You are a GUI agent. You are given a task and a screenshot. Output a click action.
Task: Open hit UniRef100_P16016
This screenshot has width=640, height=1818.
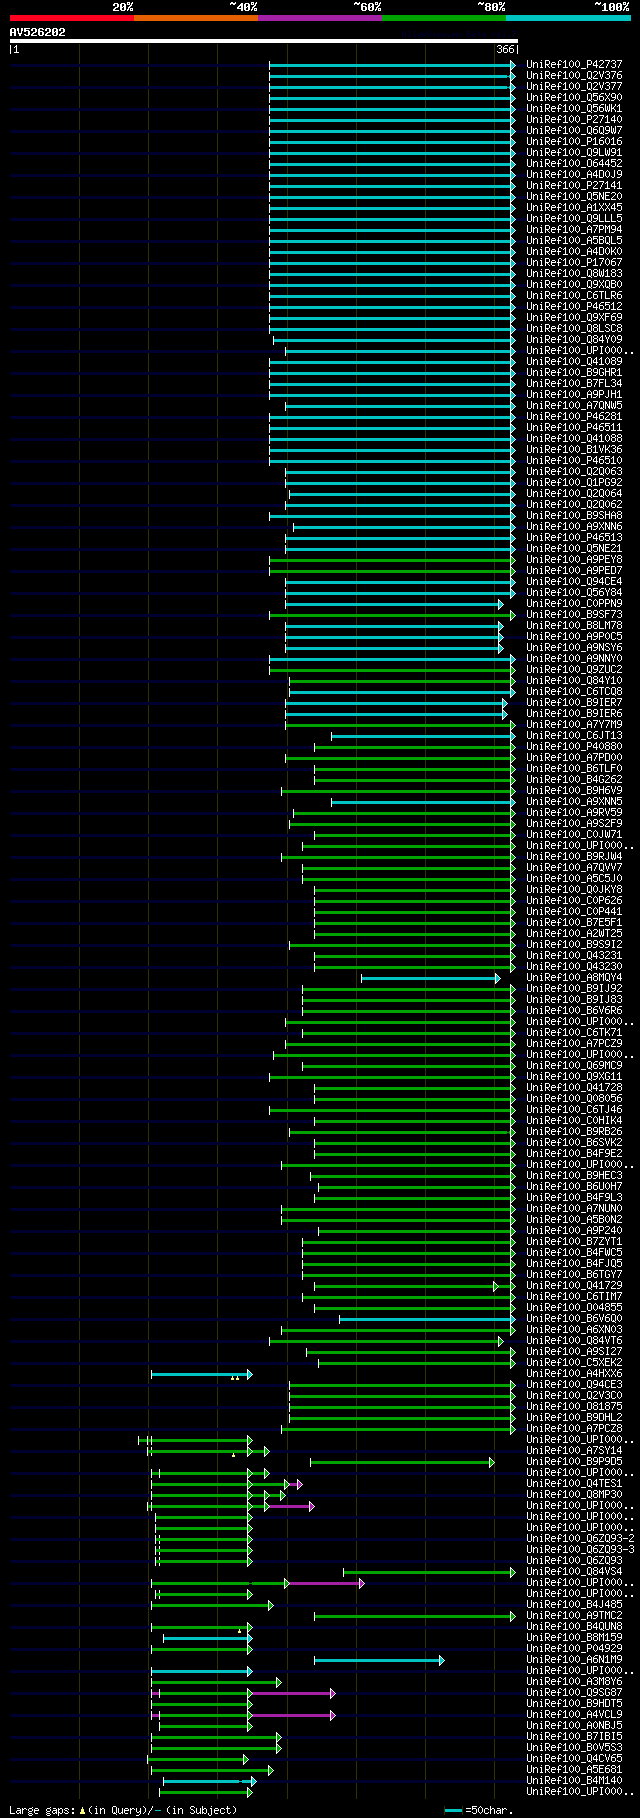pos(574,142)
